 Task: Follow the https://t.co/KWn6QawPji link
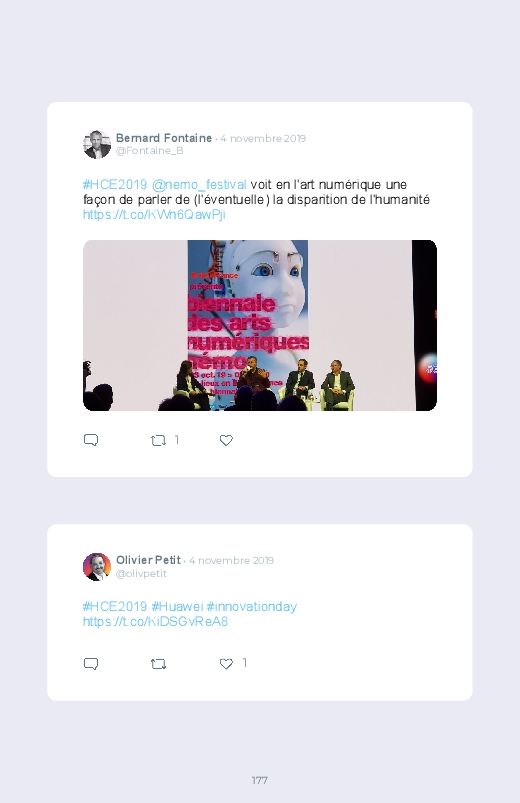click(x=154, y=214)
